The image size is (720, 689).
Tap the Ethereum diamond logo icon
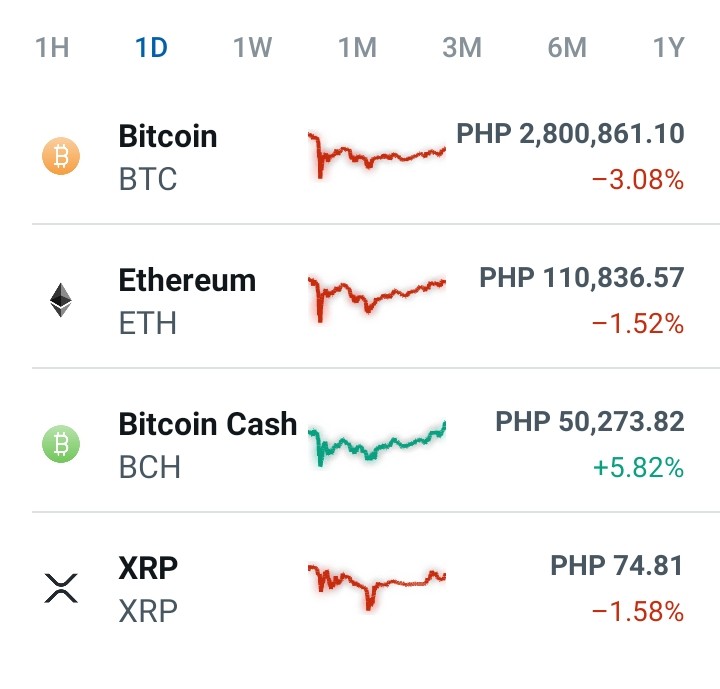point(61,300)
